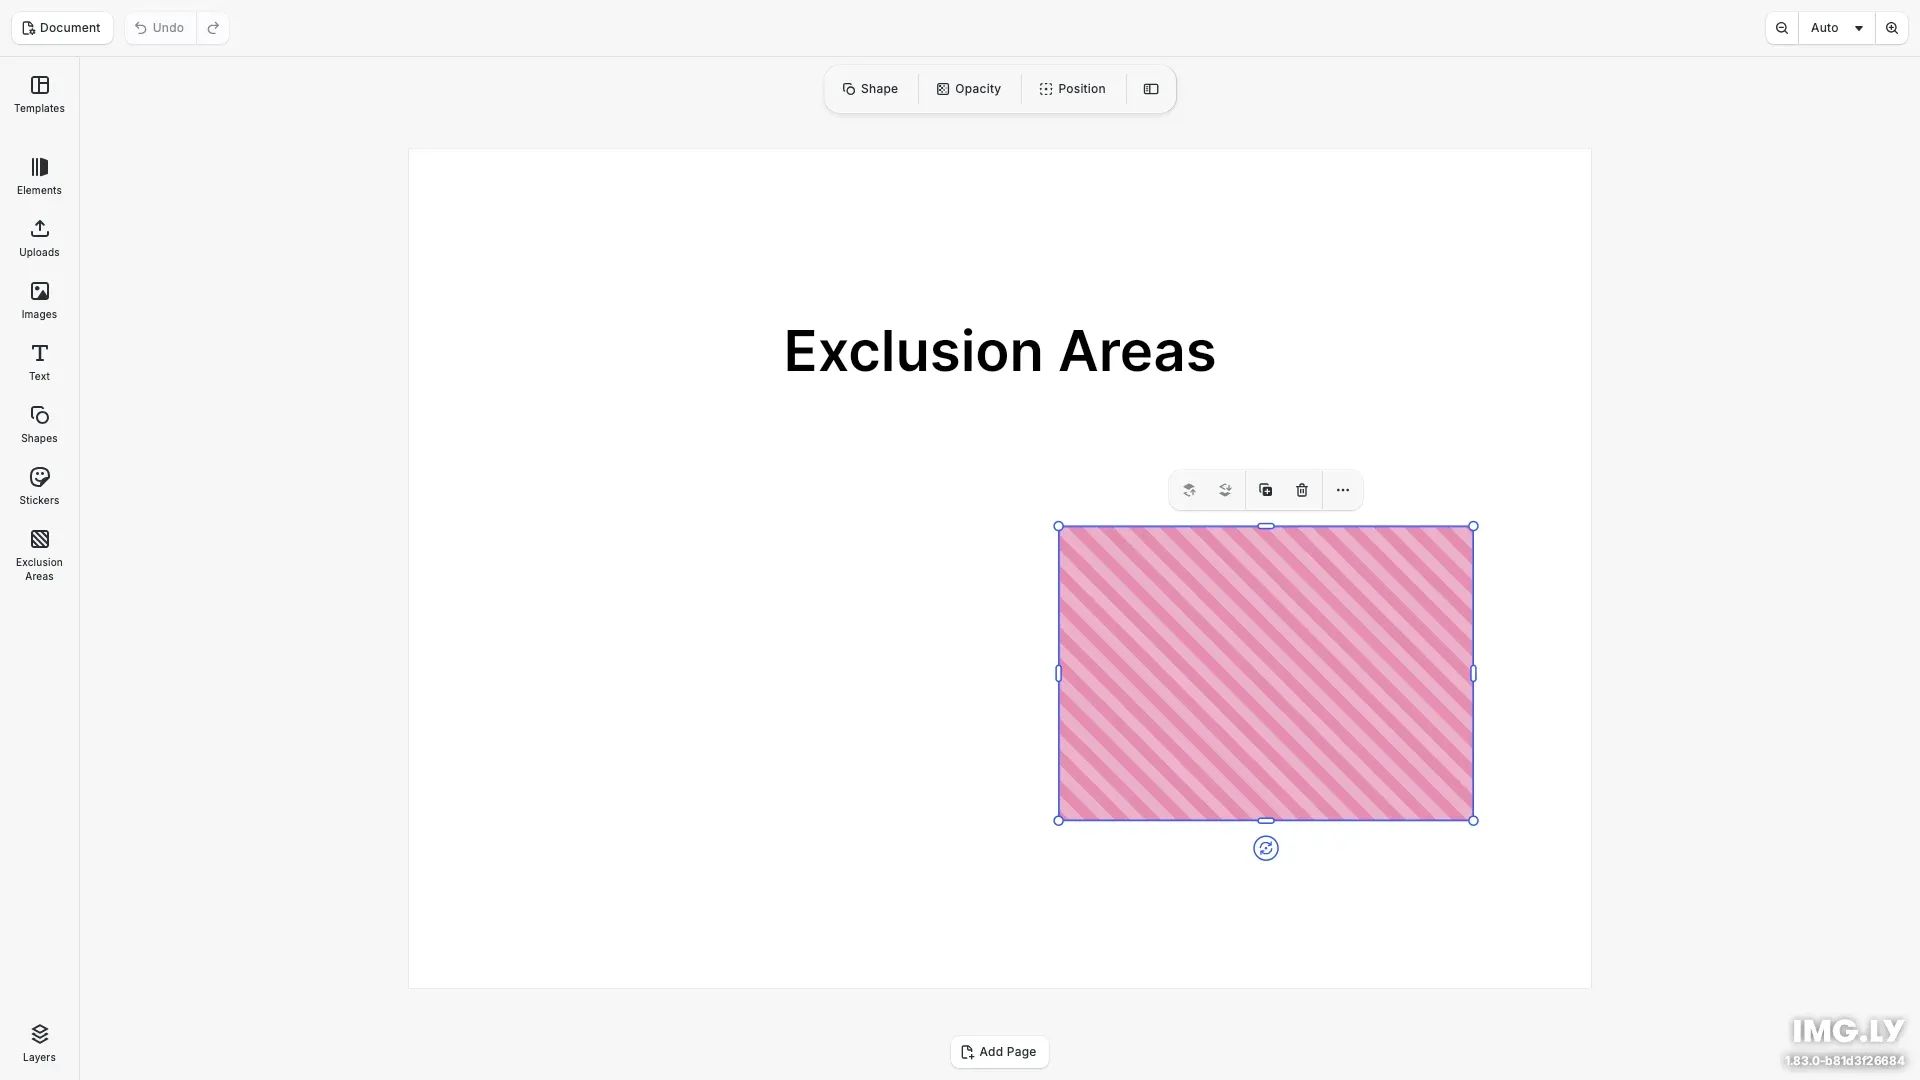Click the striped pink rectangle
Screen dimensions: 1920x1080
1266,673
